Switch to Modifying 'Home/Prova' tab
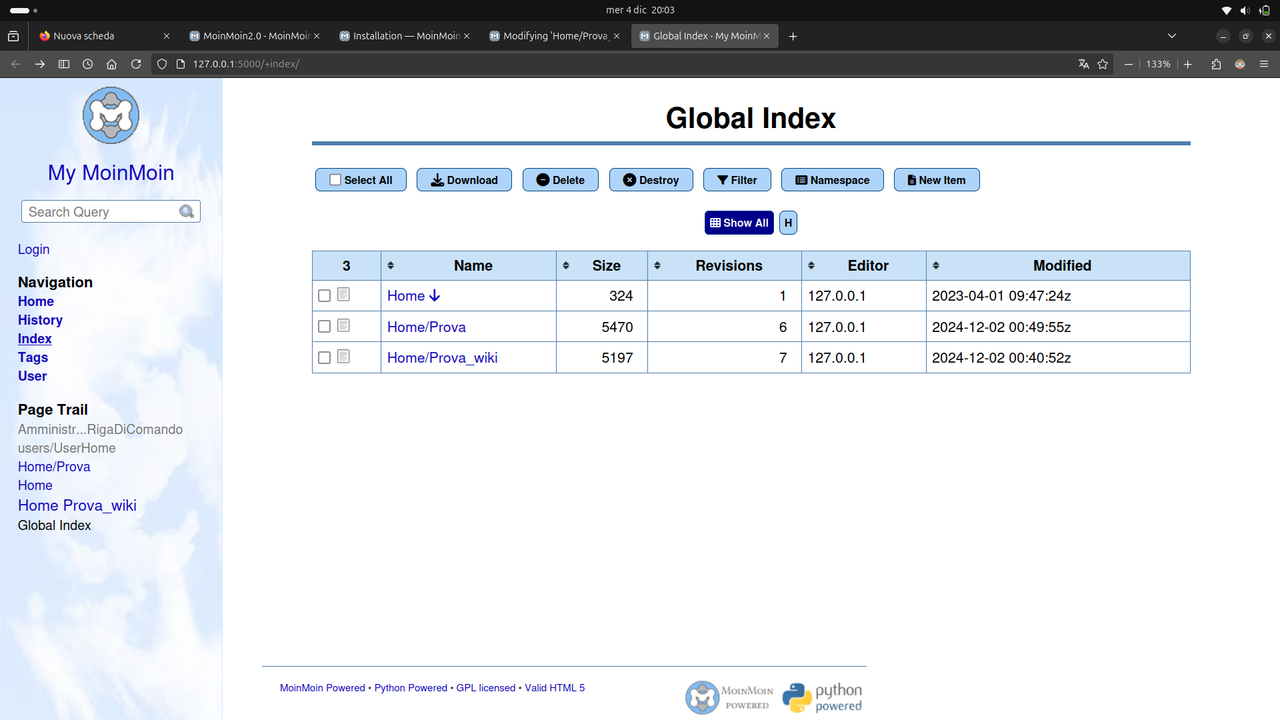 click(555, 36)
